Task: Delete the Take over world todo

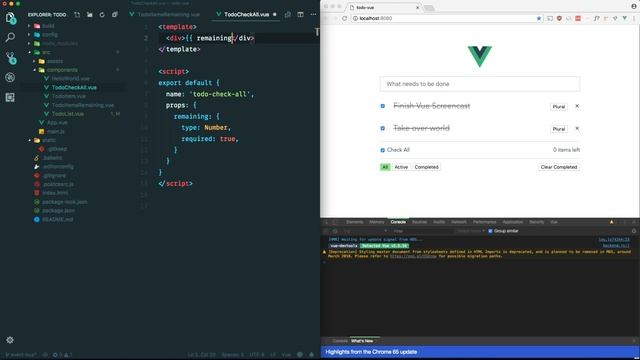Action: (577, 129)
